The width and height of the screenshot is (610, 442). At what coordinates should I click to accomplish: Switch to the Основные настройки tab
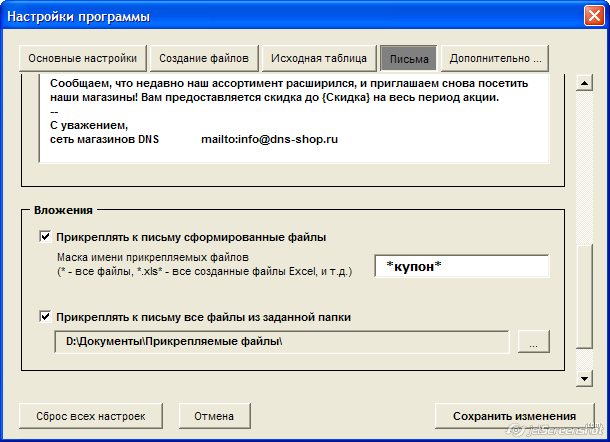82,58
